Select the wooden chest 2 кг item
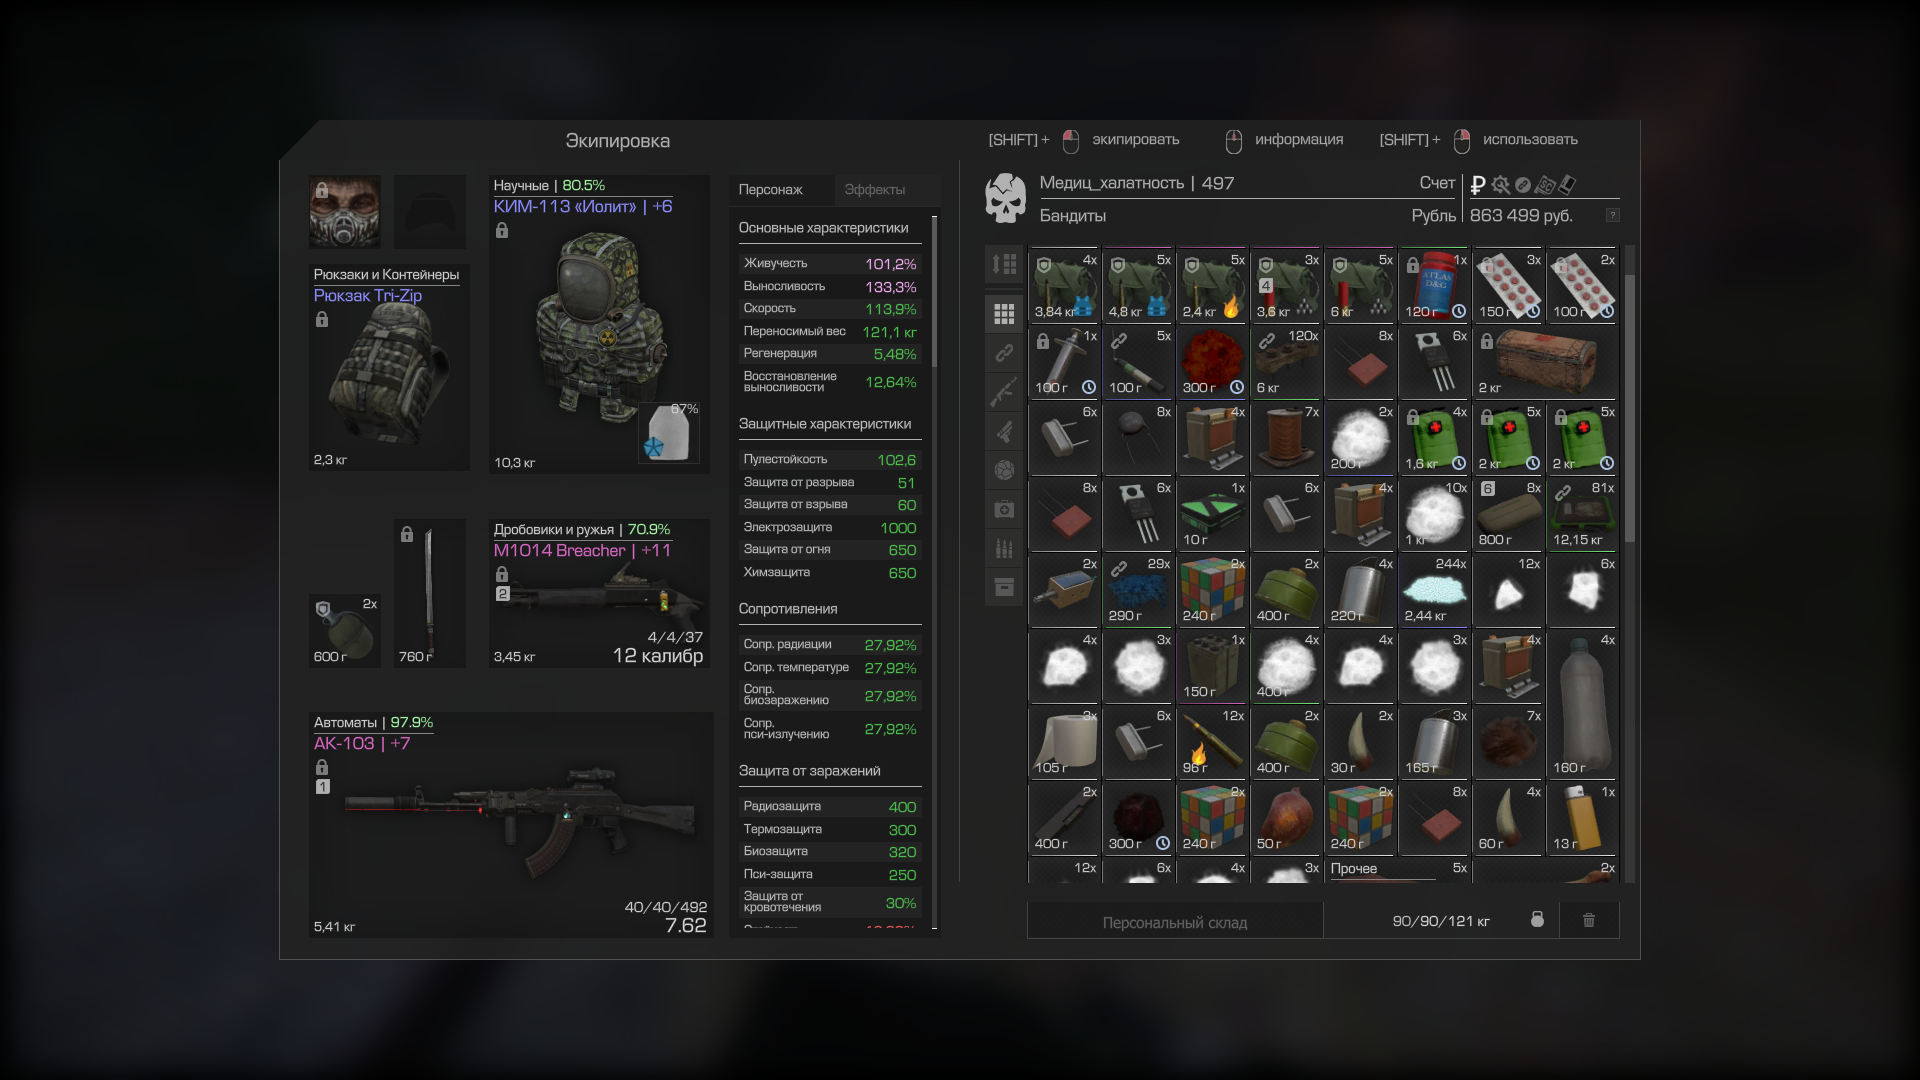Screen dimensions: 1920x1080 point(1546,361)
